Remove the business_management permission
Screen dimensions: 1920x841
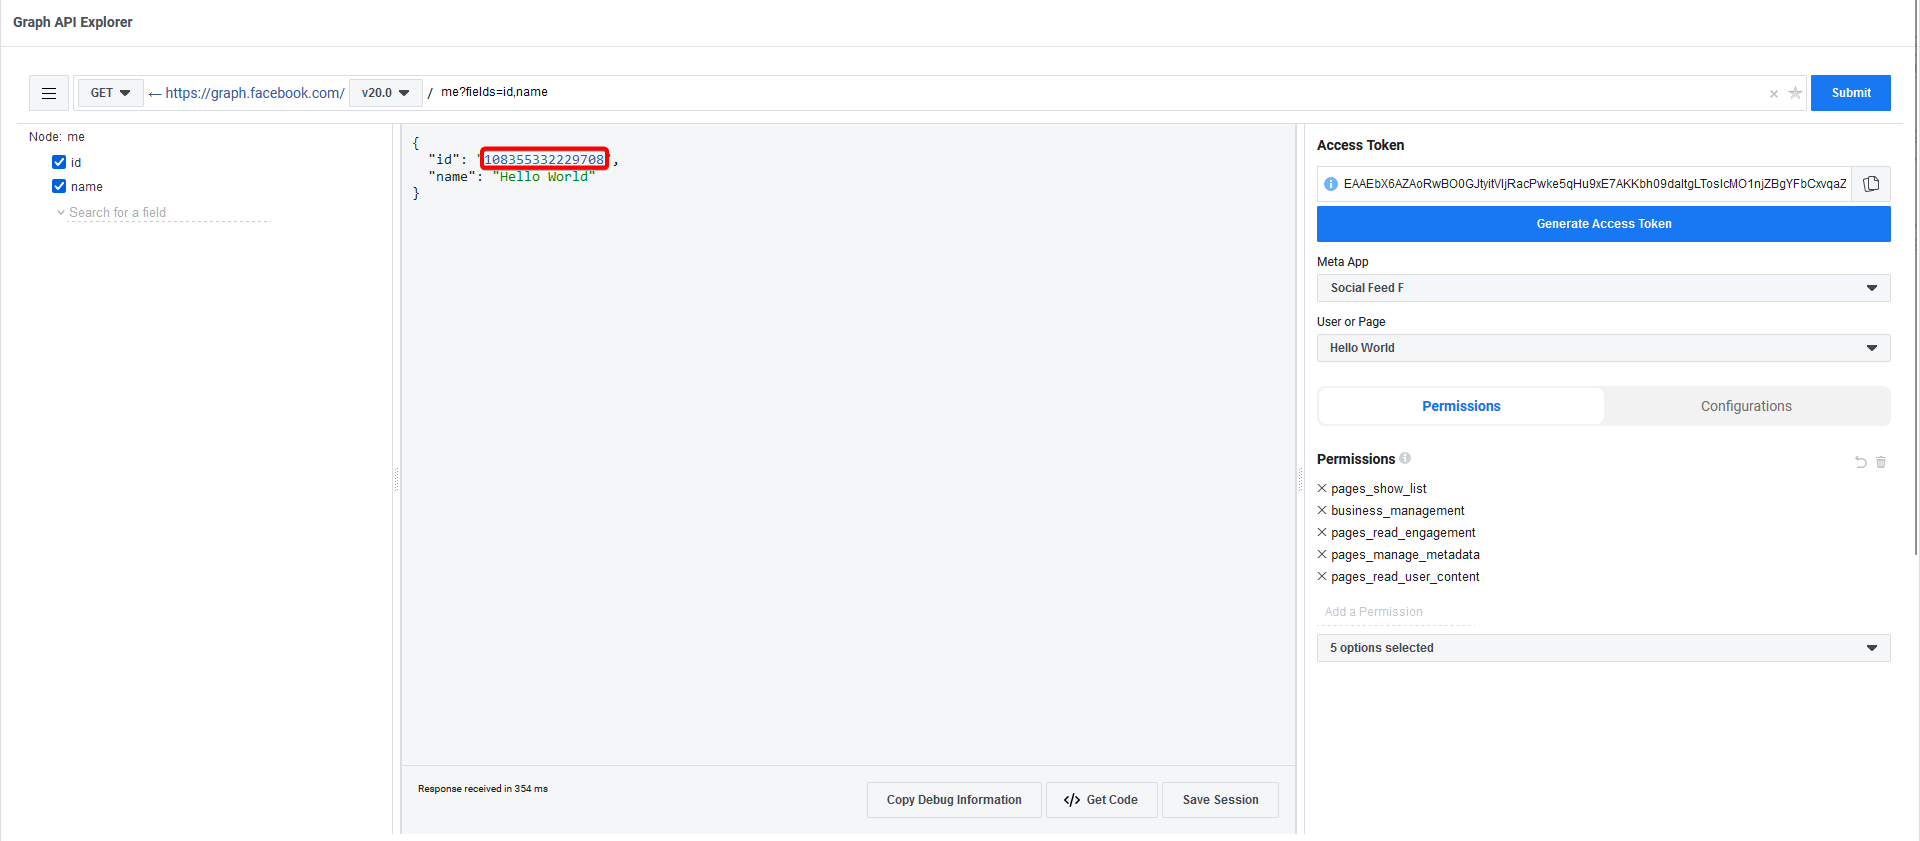coord(1322,511)
